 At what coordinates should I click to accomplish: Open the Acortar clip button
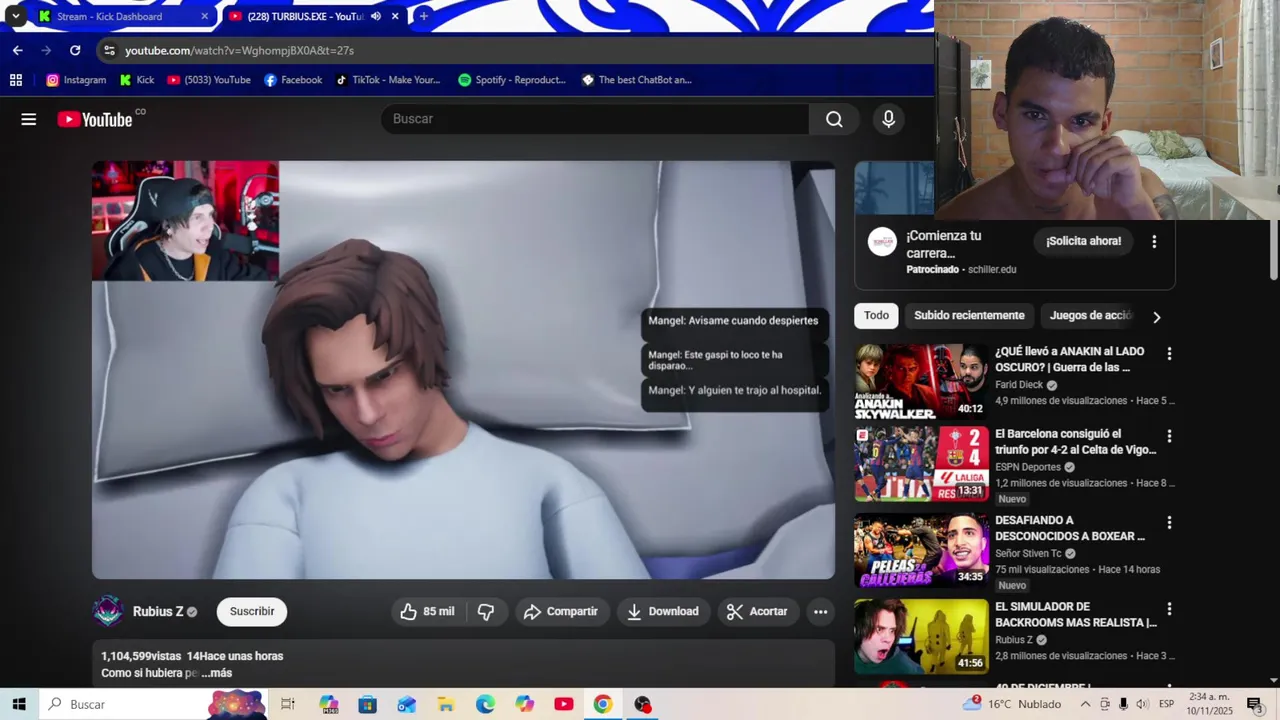click(757, 611)
